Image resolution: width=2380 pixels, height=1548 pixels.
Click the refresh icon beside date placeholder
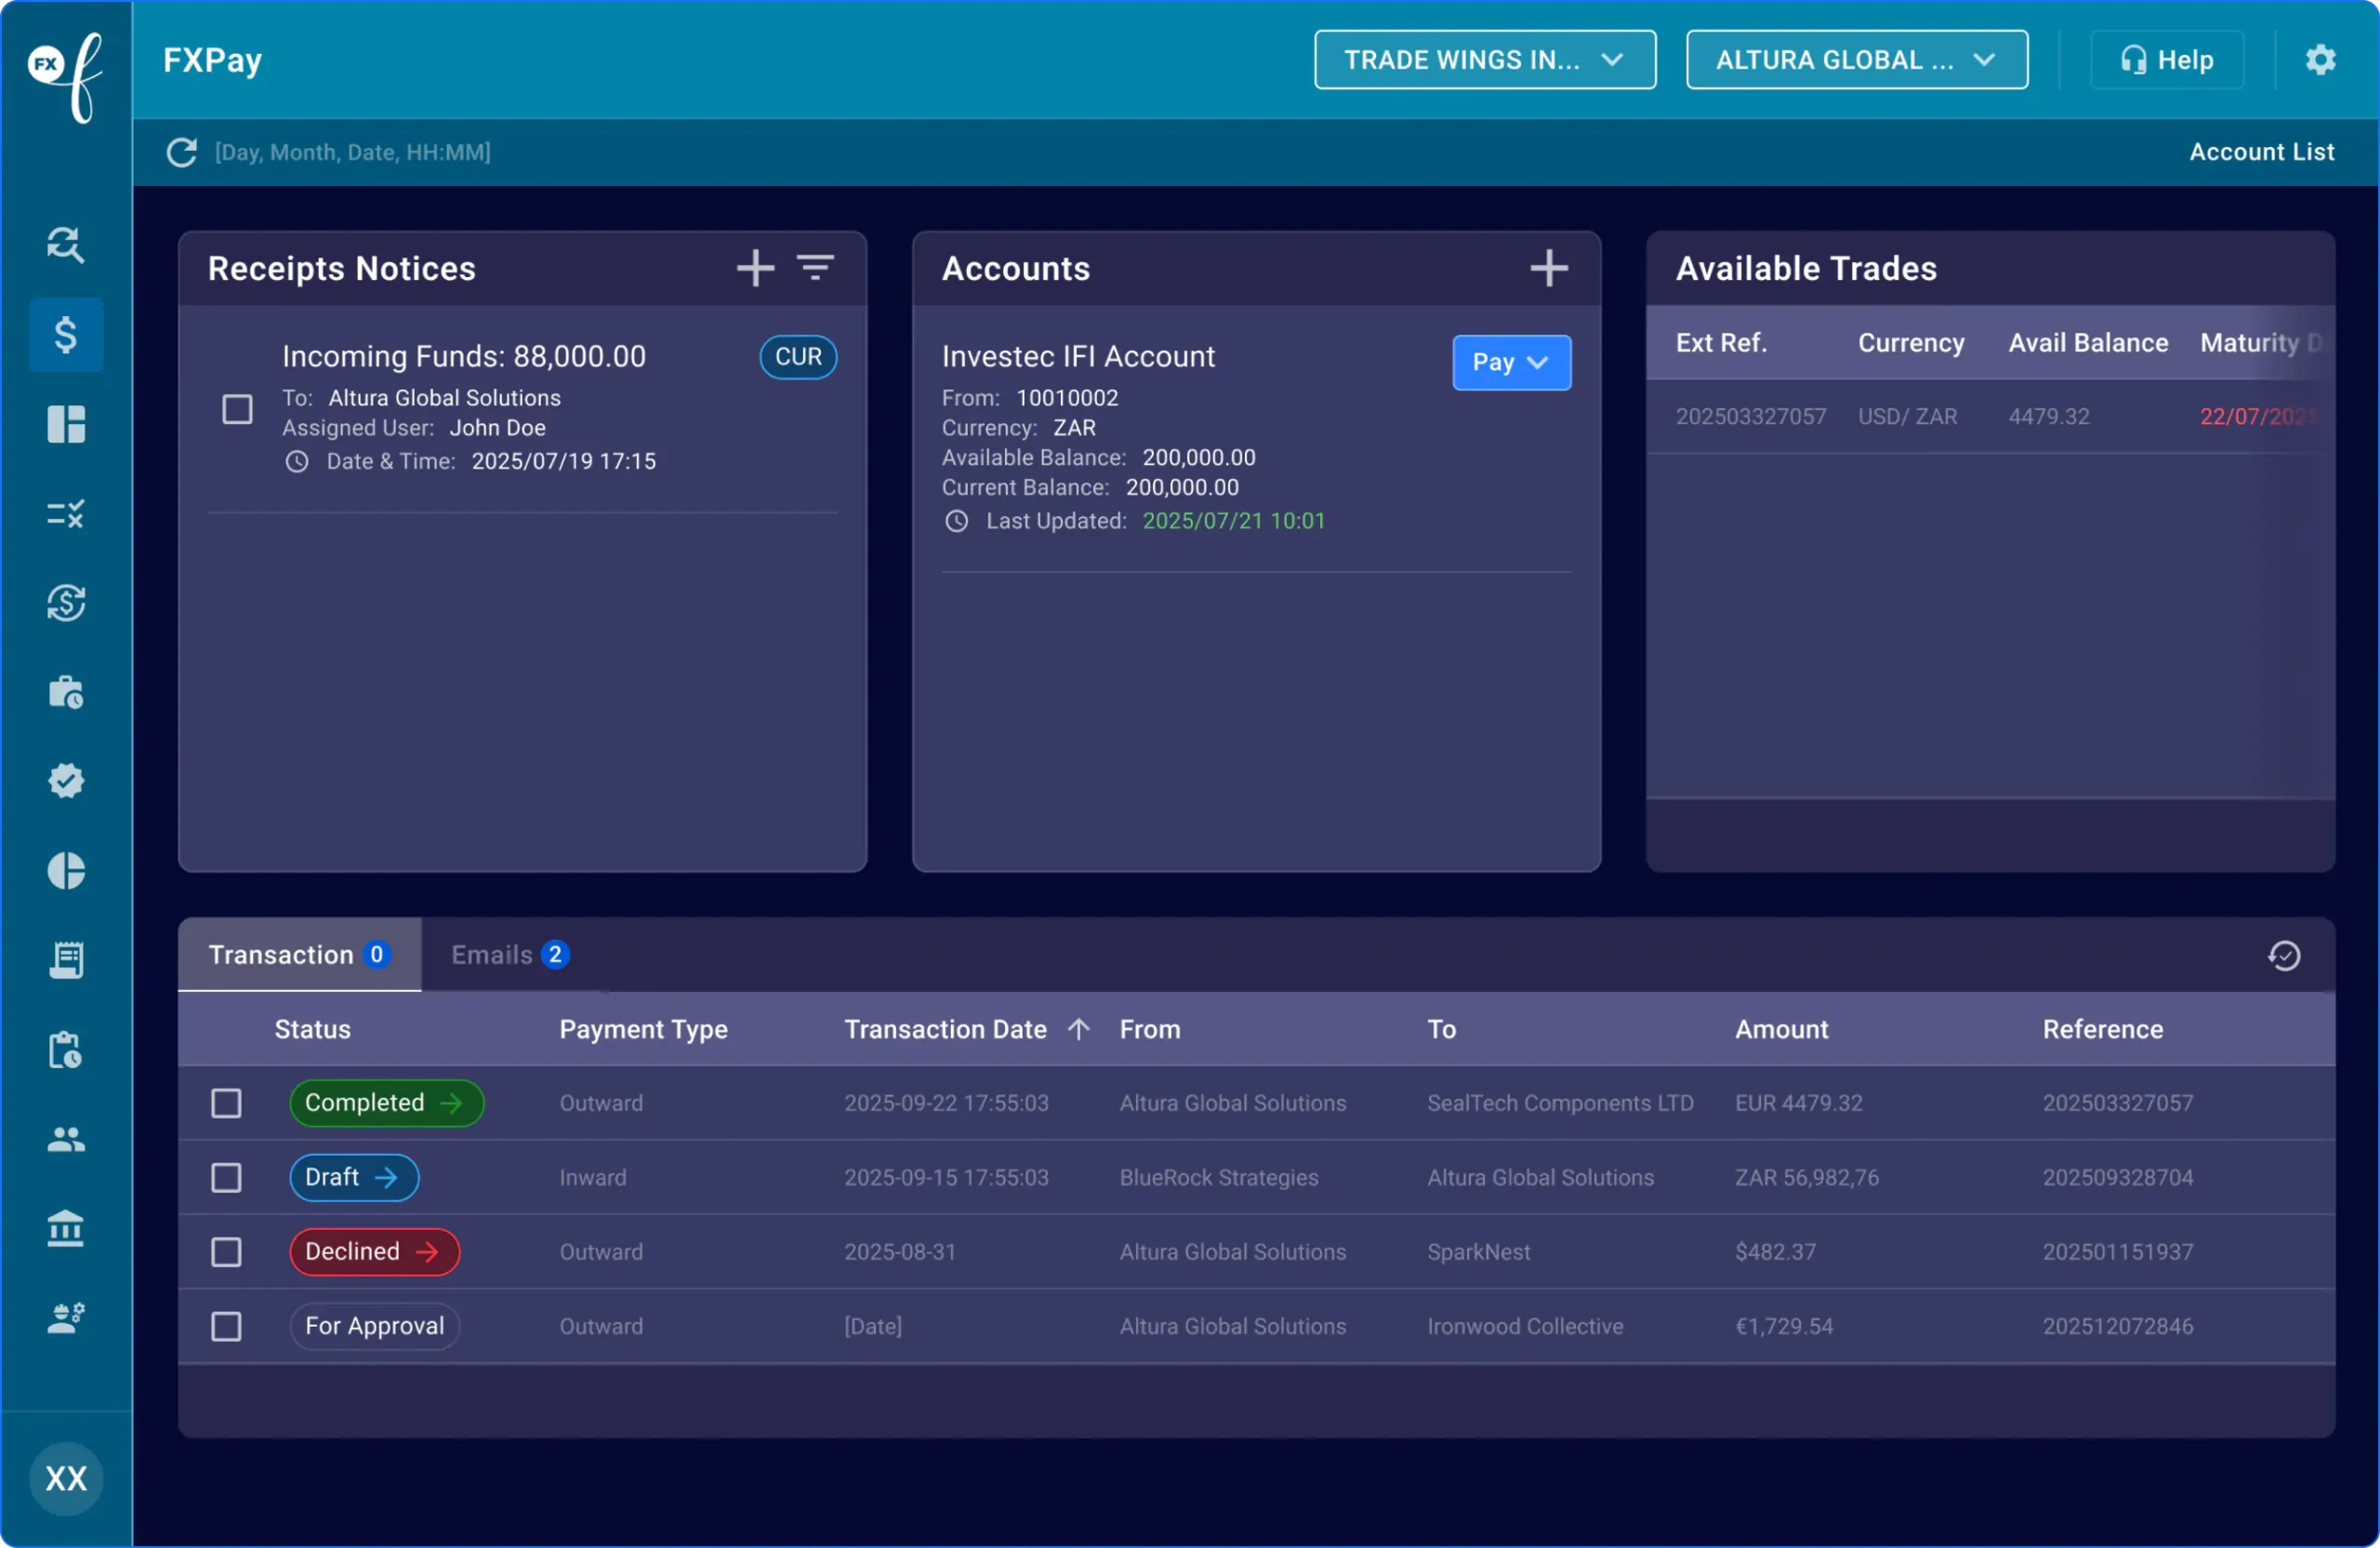181,152
